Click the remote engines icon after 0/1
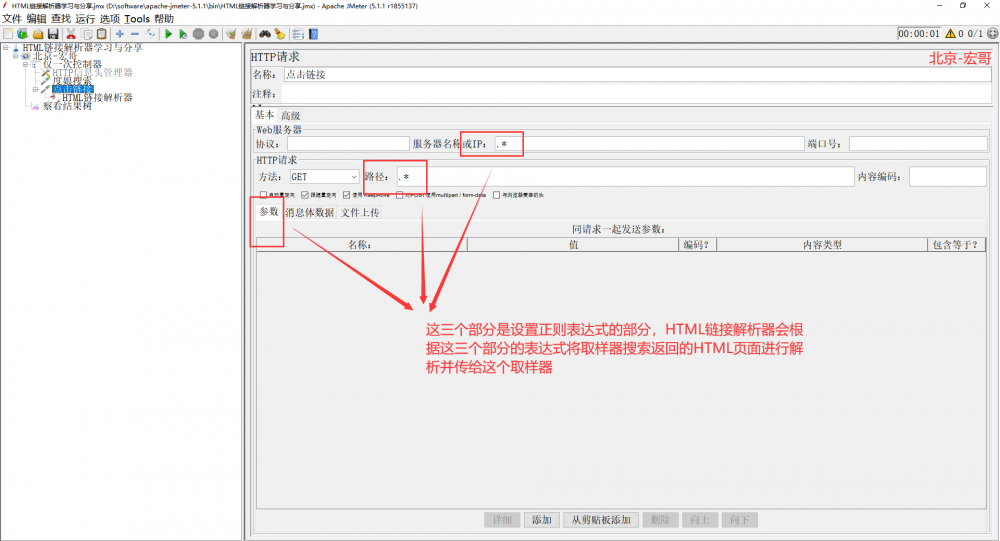 [992, 34]
